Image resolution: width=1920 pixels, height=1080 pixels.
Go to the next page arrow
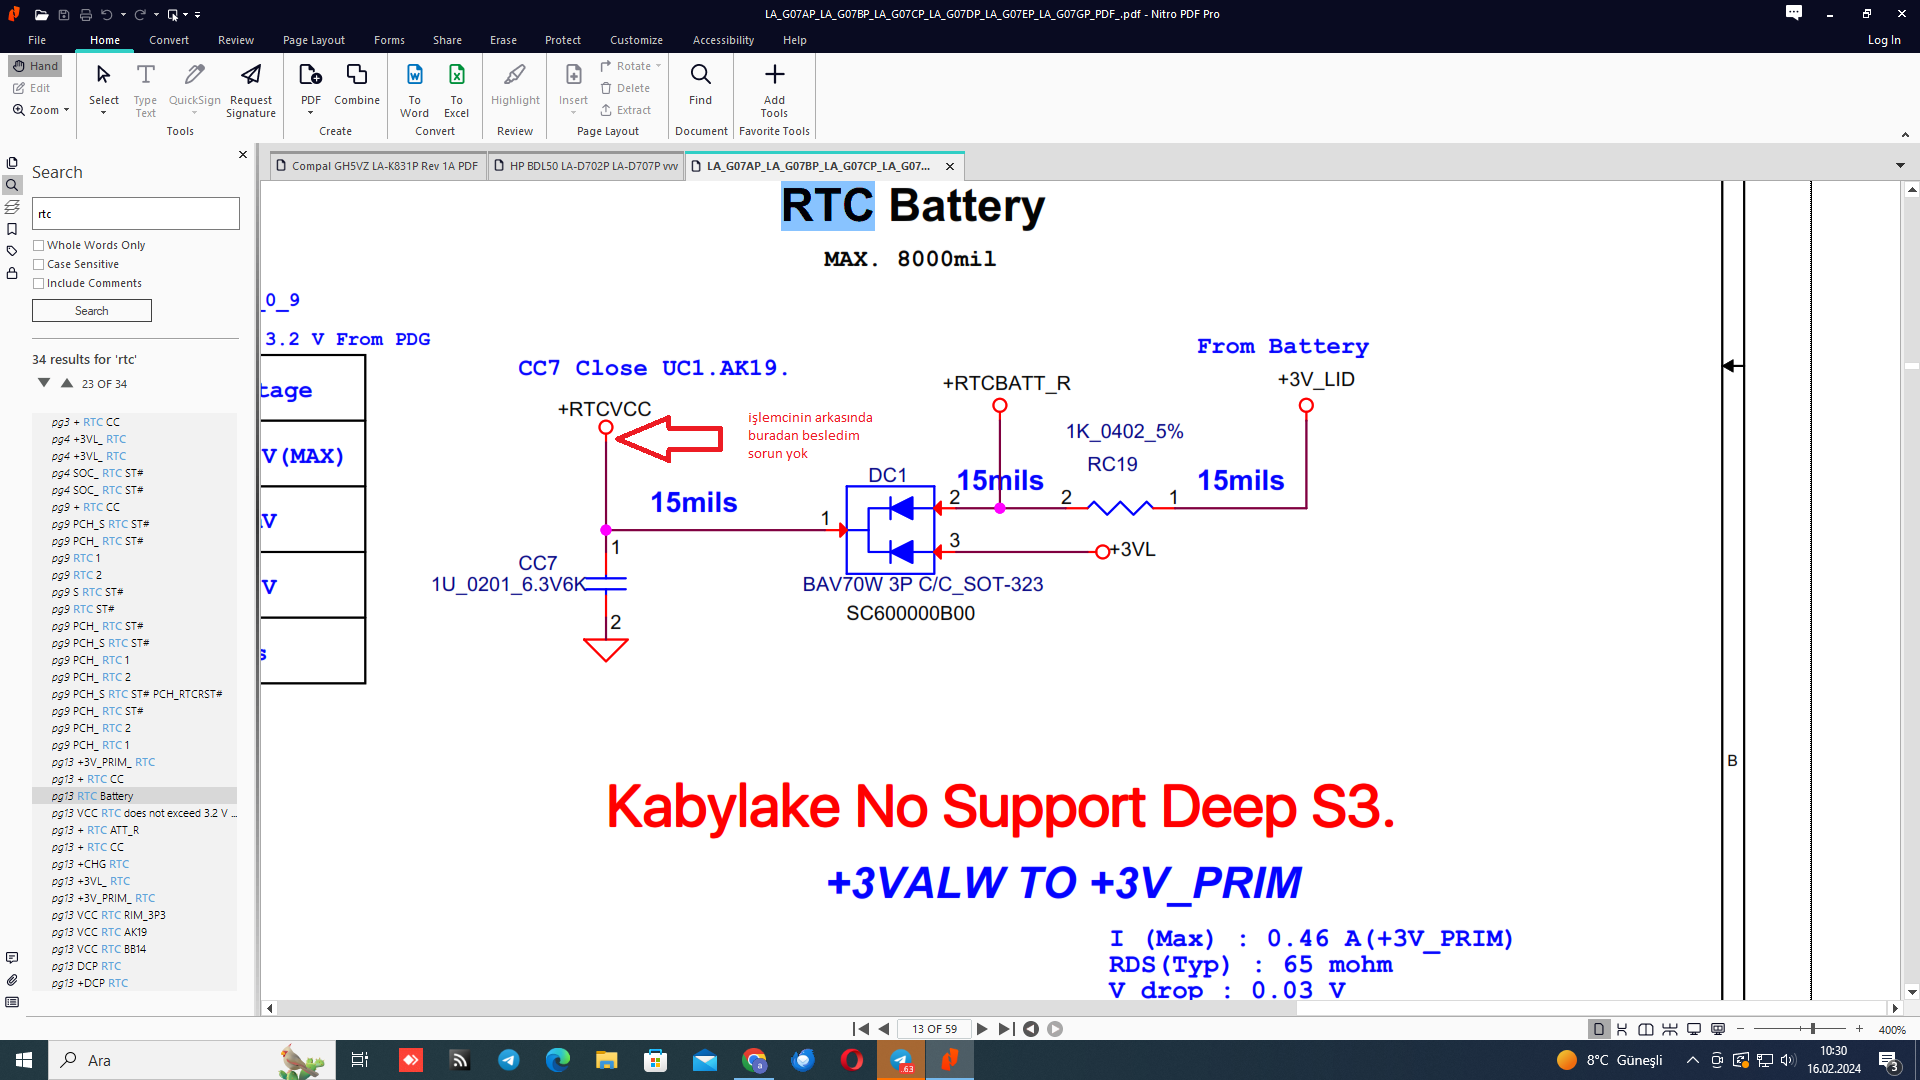click(982, 1029)
